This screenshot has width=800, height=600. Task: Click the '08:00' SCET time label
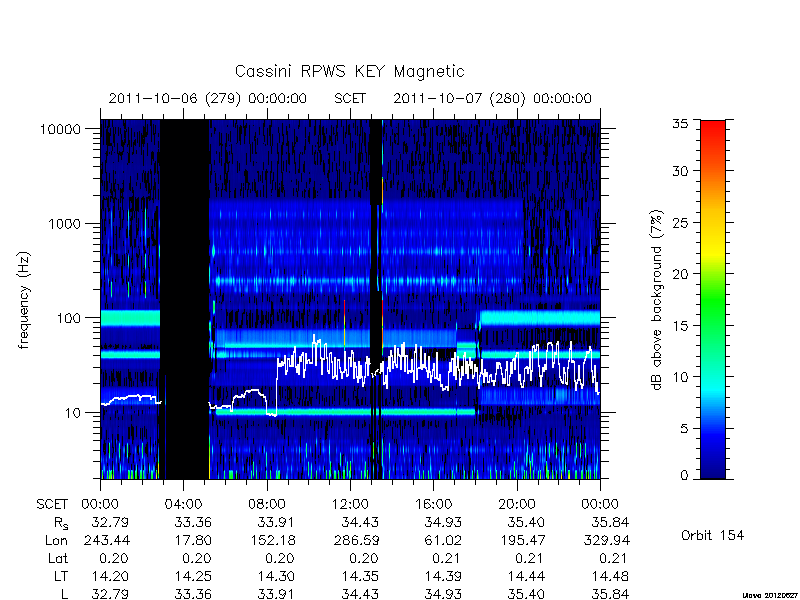(x=267, y=505)
